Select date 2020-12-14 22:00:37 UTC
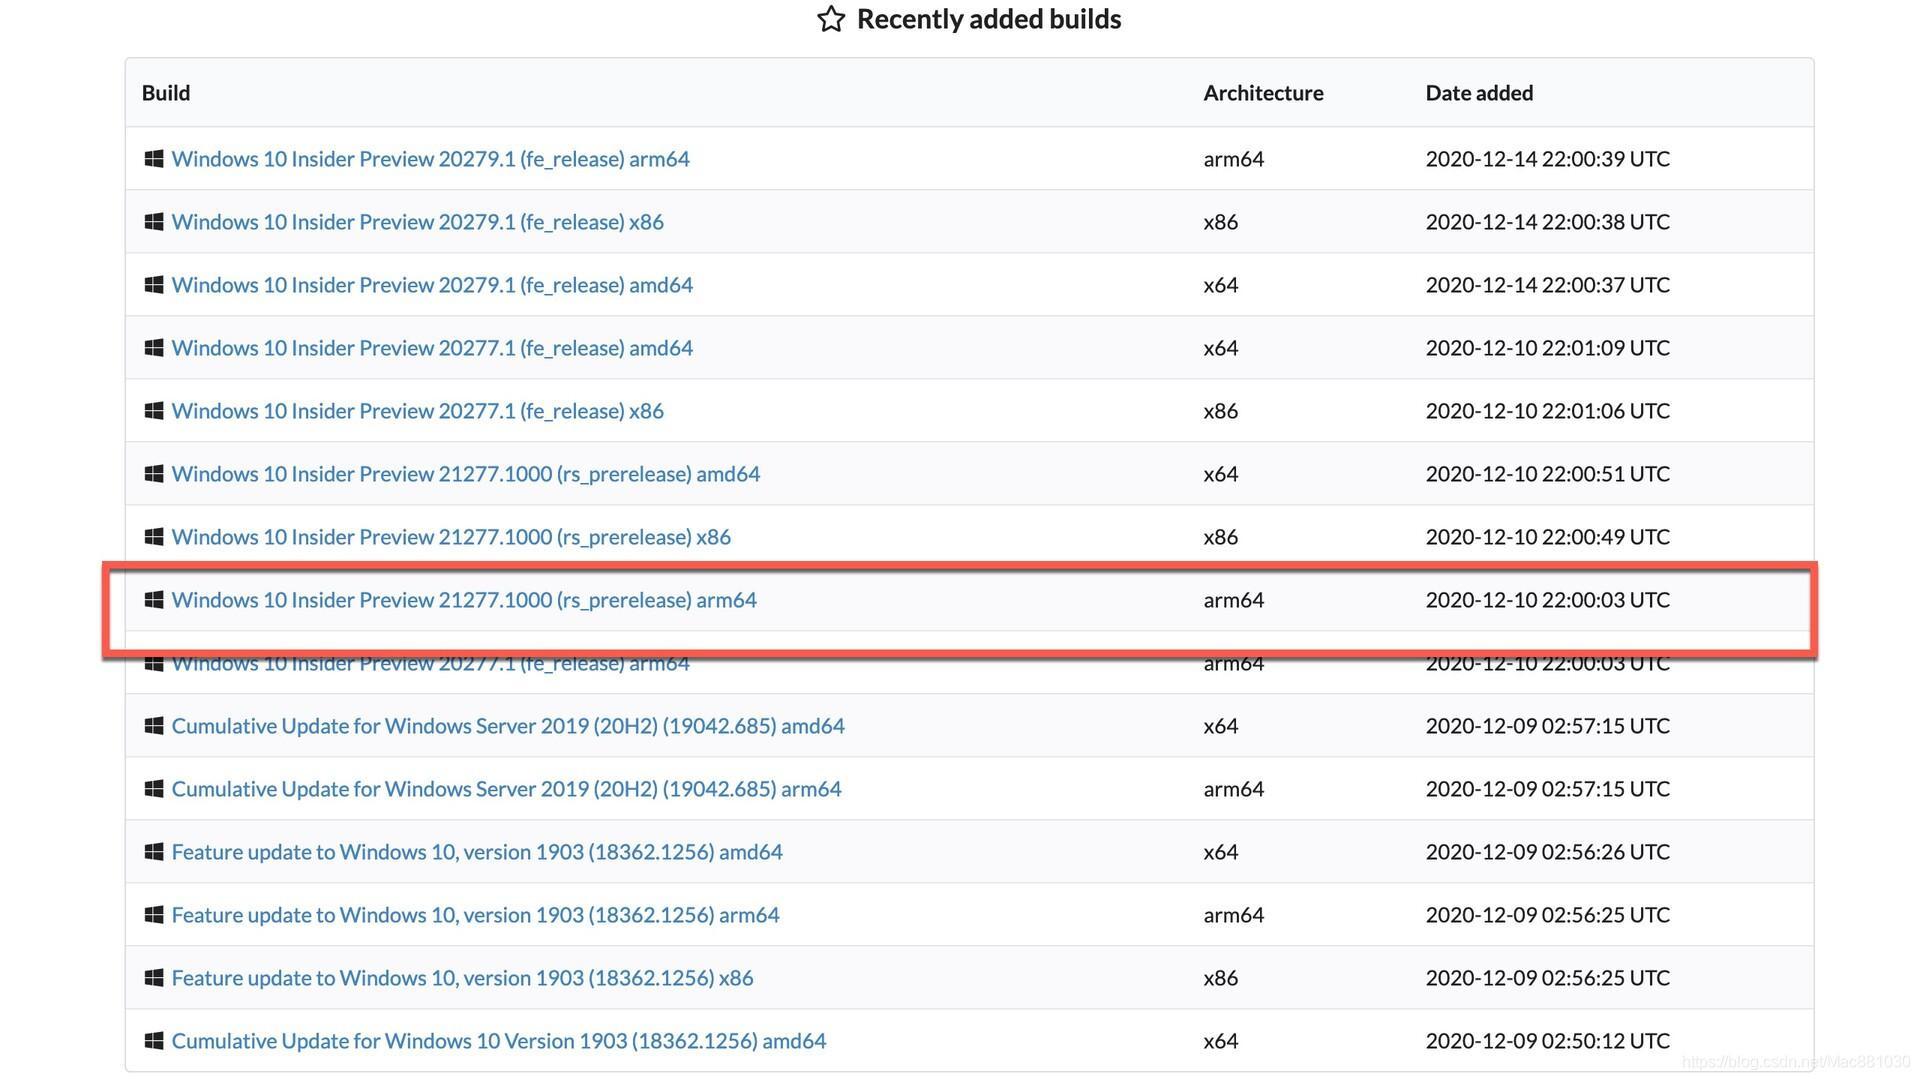This screenshot has width=1920, height=1080. pos(1547,285)
